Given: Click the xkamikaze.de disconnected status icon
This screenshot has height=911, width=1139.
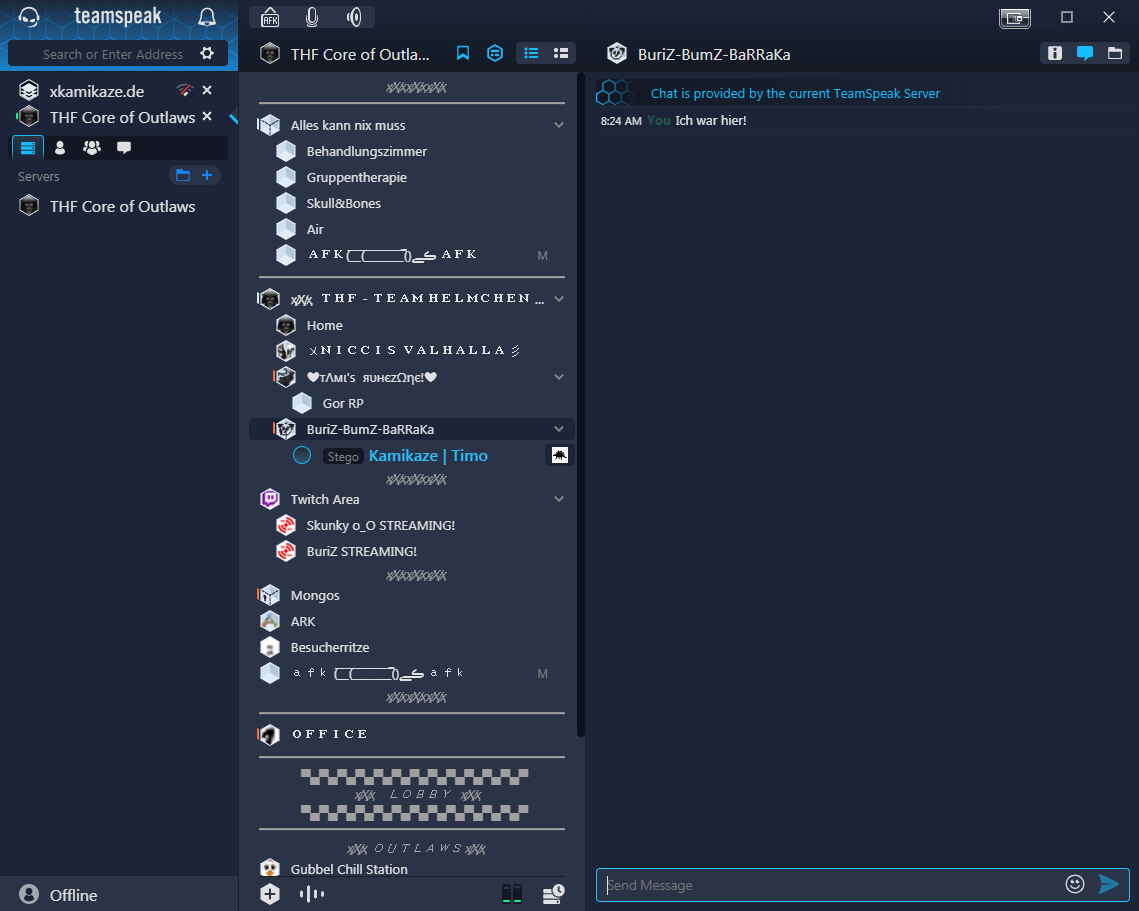Looking at the screenshot, I should 185,90.
